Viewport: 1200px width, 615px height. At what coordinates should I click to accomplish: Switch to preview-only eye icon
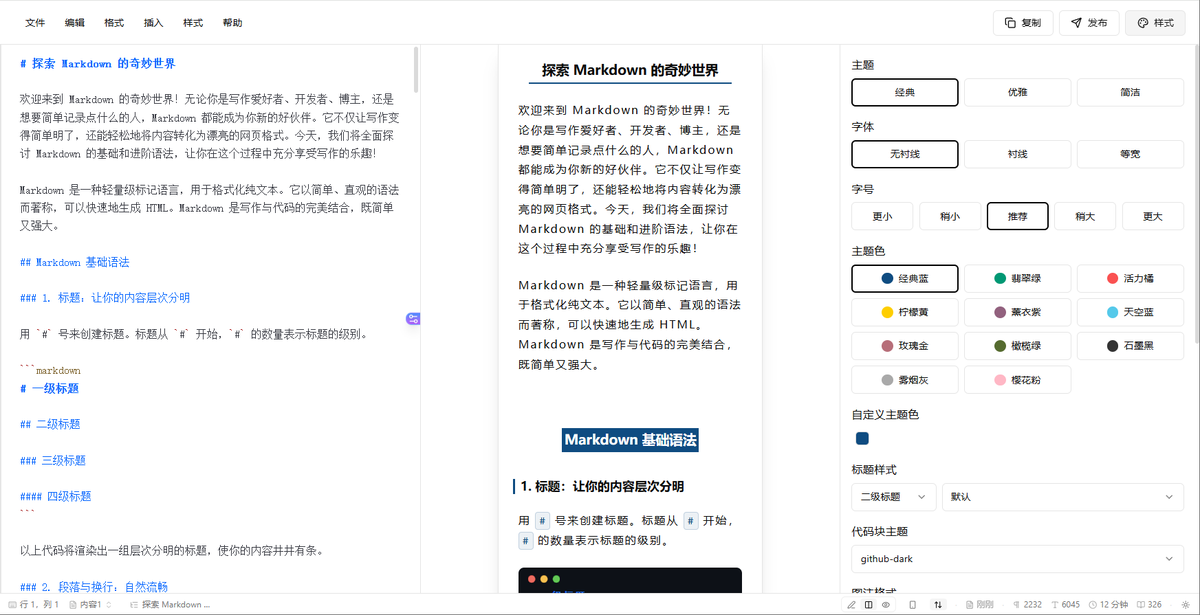[x=886, y=605]
